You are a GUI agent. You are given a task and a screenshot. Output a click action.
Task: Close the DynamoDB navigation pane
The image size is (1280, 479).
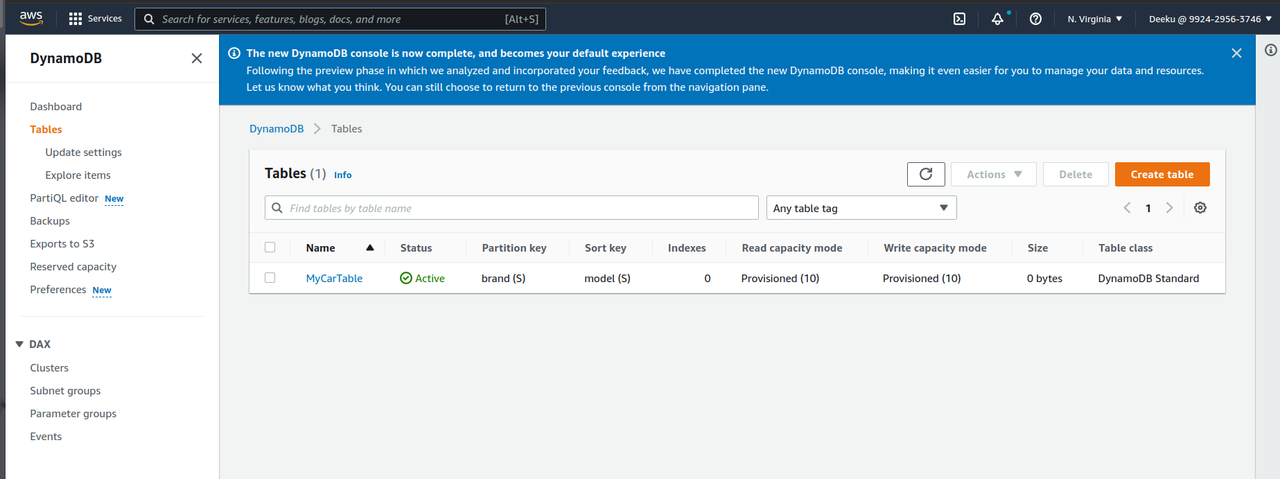tap(196, 58)
